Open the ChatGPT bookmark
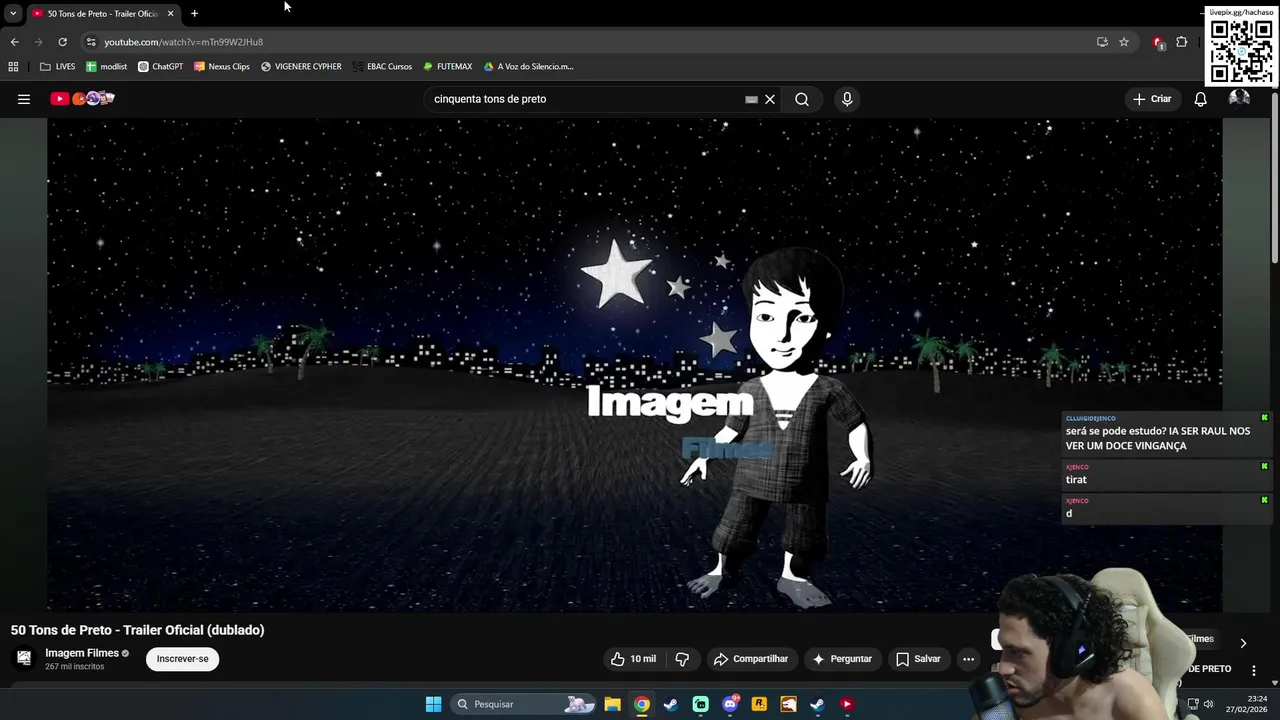 161,67
